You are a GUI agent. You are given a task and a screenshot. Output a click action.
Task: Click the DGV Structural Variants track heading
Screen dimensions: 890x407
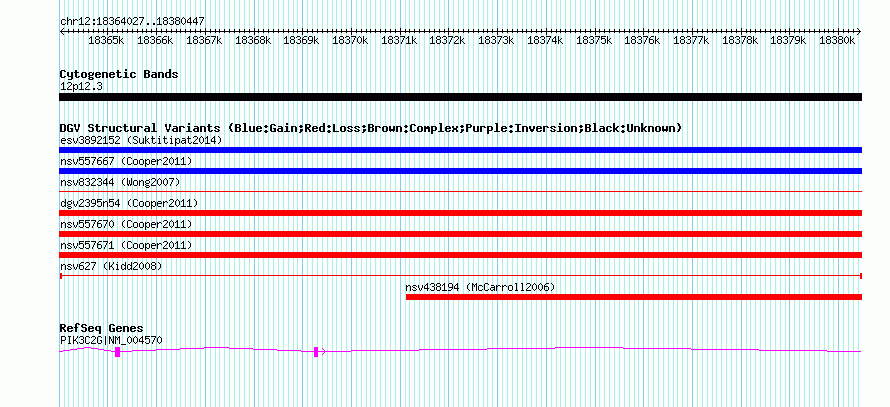(371, 128)
